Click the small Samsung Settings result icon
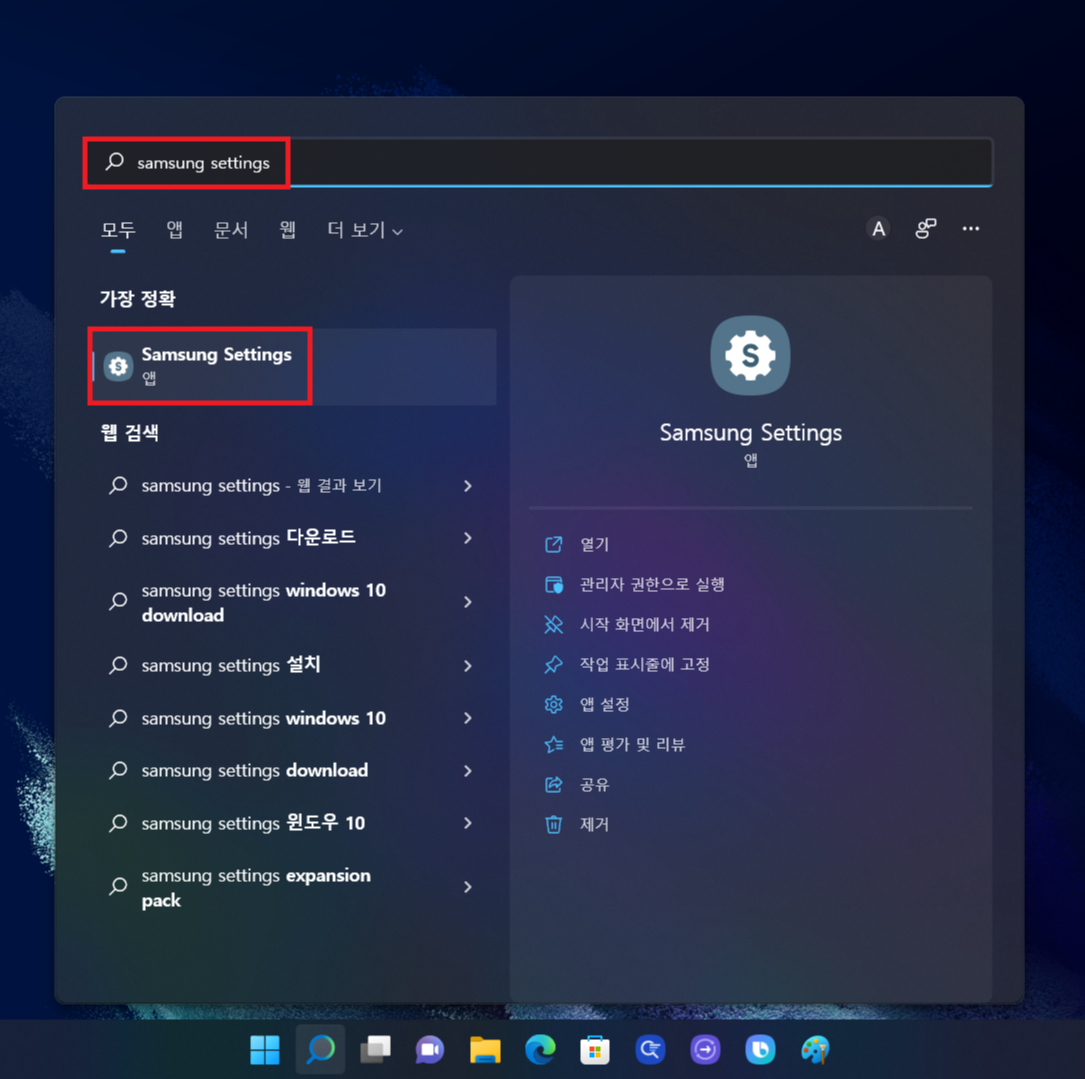The height and width of the screenshot is (1079, 1085). [x=118, y=366]
